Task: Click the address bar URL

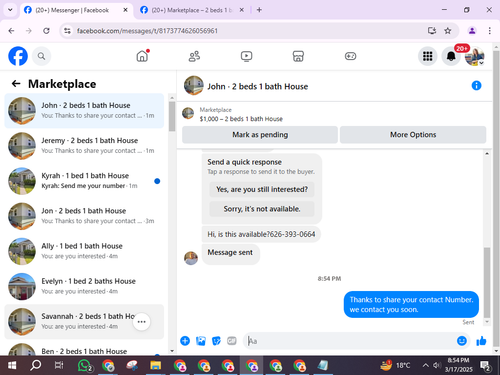Action: 147,31
